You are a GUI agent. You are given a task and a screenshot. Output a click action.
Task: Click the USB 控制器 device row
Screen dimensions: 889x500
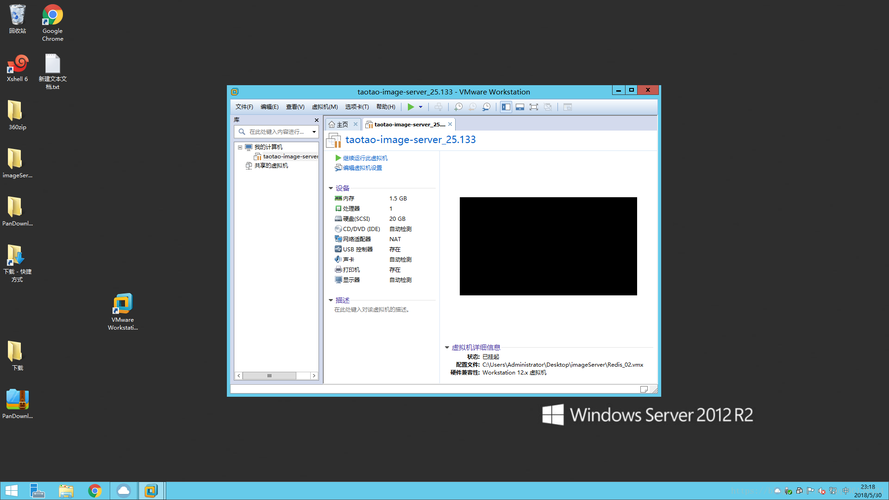pos(373,249)
